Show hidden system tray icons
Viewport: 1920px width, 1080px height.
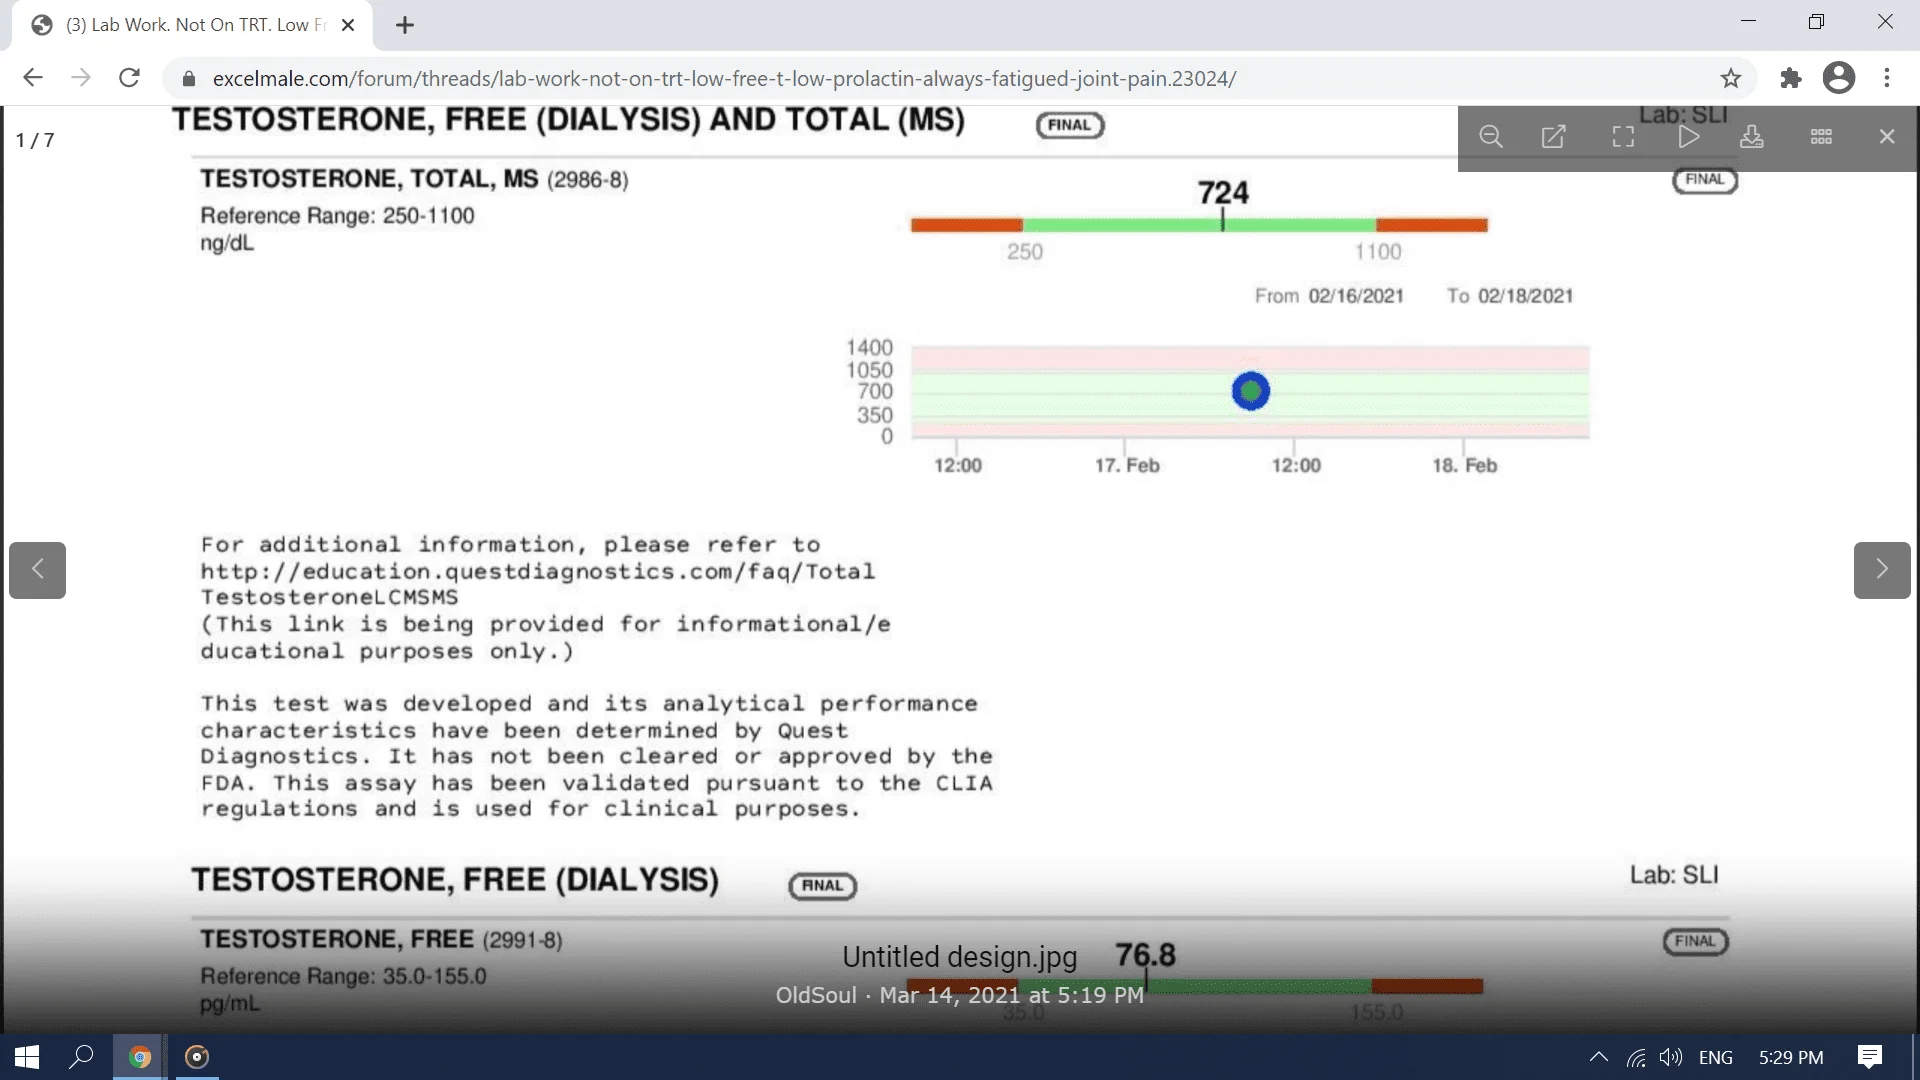click(x=1598, y=1057)
